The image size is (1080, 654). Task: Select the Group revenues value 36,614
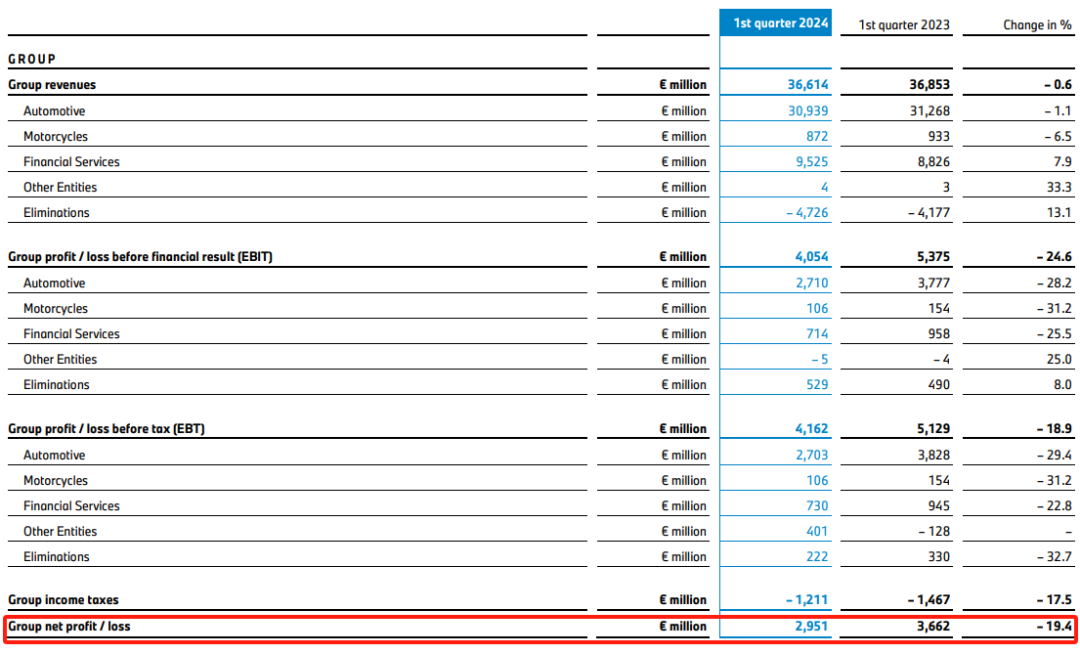click(x=808, y=85)
